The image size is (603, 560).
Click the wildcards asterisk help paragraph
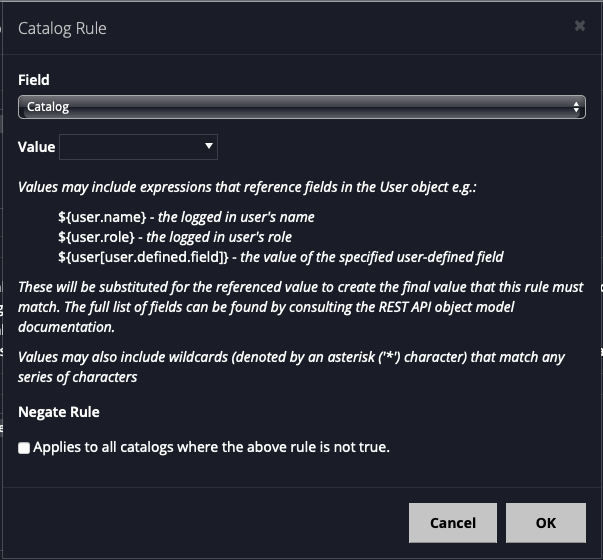point(291,367)
